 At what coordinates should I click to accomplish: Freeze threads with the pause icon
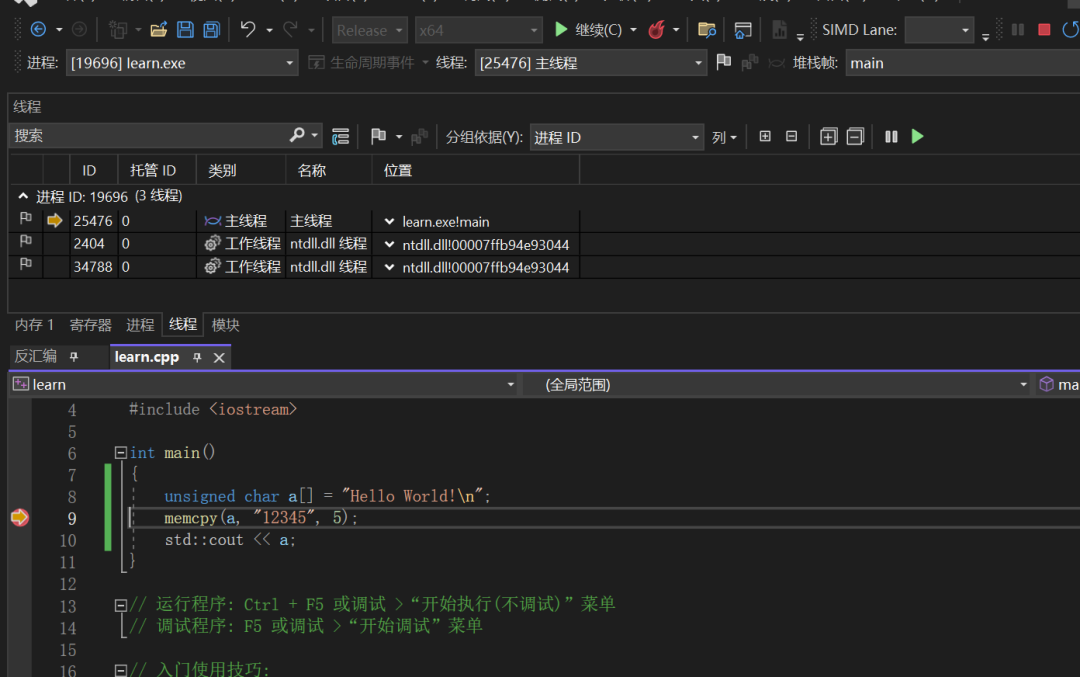(891, 137)
